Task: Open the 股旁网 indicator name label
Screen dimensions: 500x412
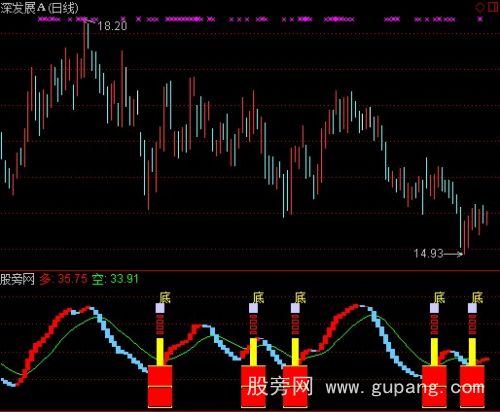Action: (x=17, y=279)
